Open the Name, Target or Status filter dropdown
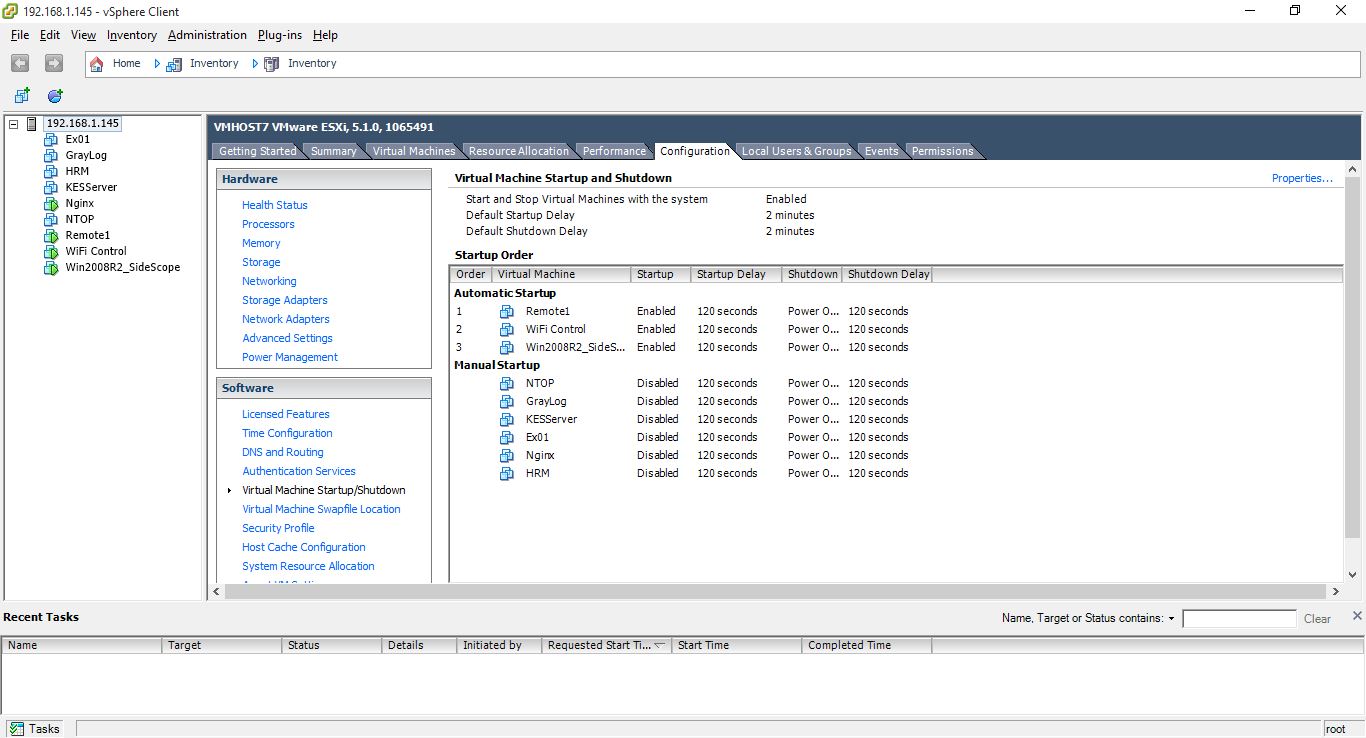Viewport: 1366px width, 738px height. [1171, 619]
